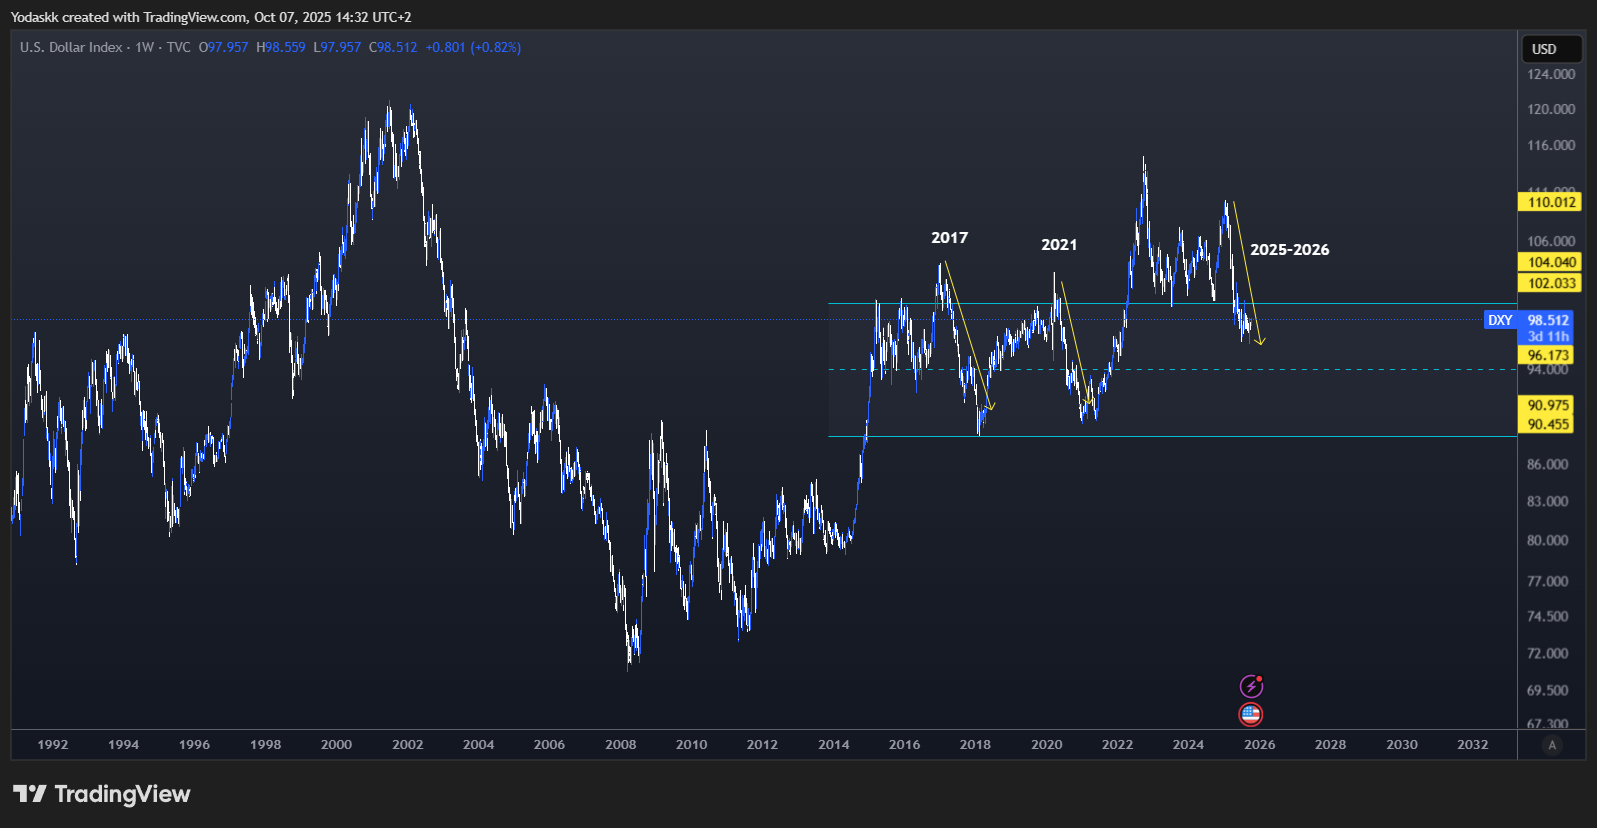Click the yellow 90.455 price label
The image size is (1597, 828).
tap(1548, 424)
